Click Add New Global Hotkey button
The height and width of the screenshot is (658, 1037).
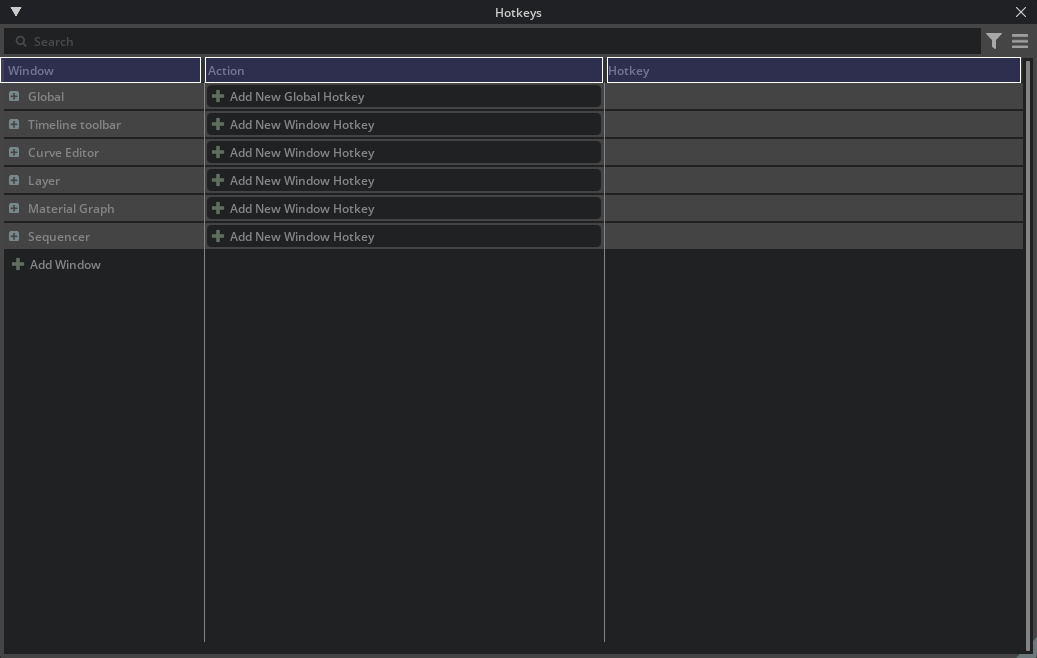(403, 97)
